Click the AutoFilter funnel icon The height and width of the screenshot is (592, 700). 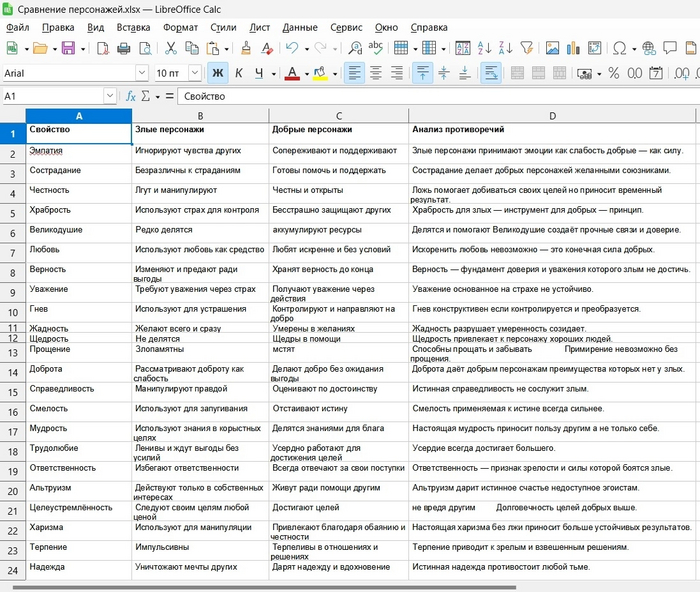(527, 48)
